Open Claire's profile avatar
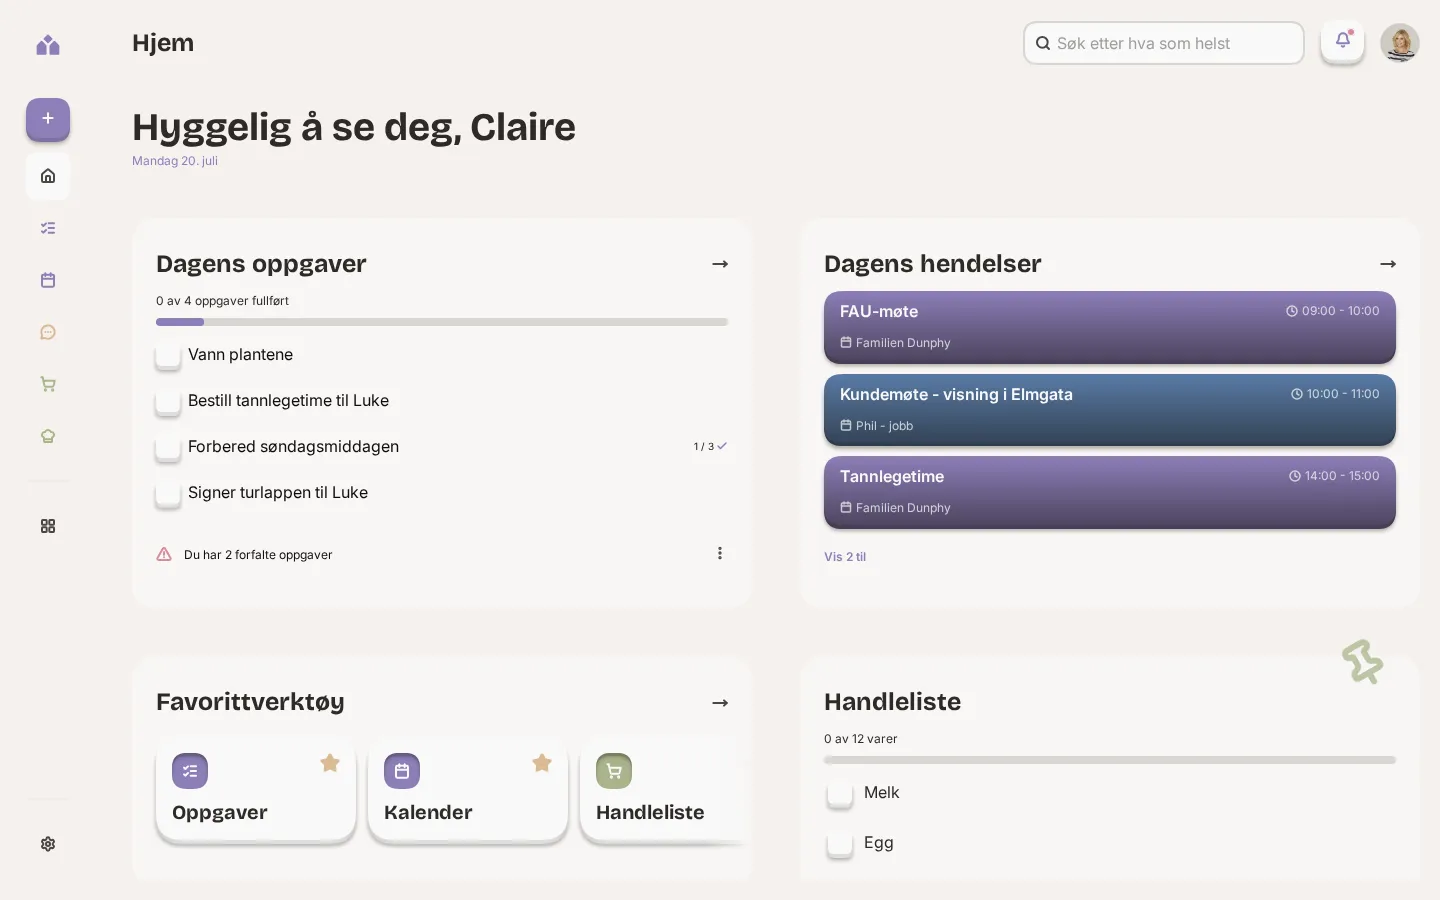 coord(1400,43)
